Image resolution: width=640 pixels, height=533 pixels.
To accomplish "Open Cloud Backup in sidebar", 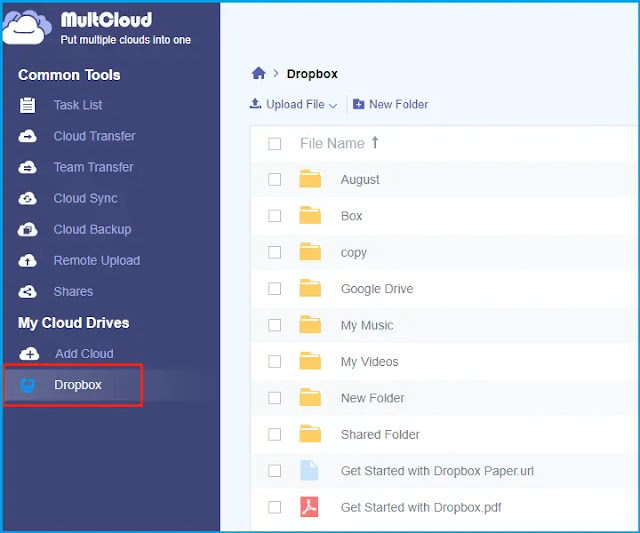I will 92,229.
